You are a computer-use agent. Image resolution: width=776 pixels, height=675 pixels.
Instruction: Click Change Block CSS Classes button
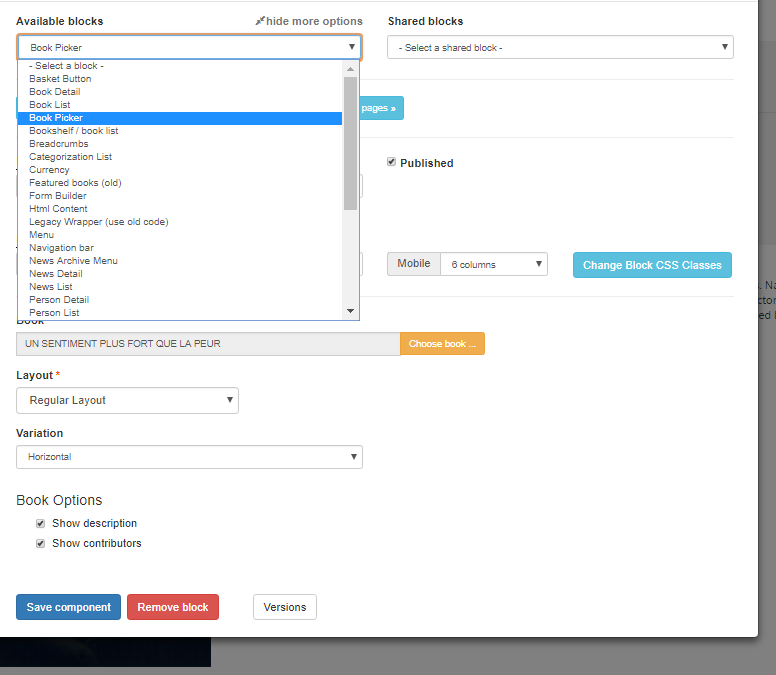click(652, 265)
